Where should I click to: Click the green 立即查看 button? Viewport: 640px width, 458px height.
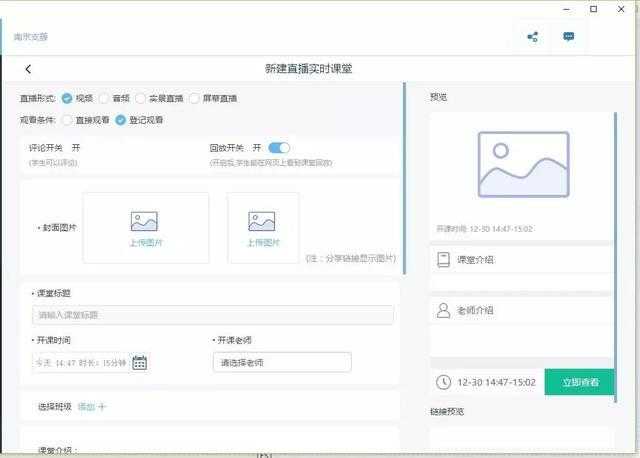[579, 382]
